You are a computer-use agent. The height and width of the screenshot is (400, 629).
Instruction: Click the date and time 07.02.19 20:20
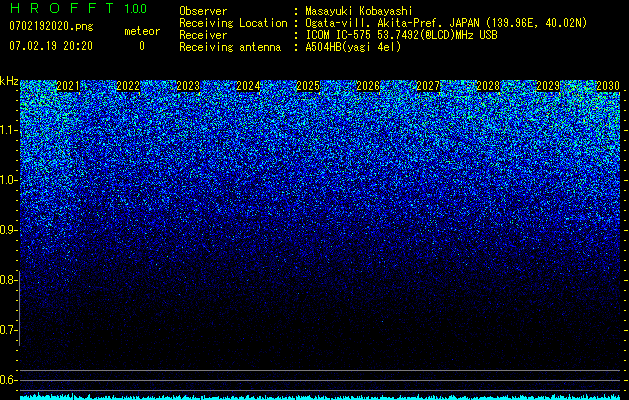pyautogui.click(x=51, y=46)
